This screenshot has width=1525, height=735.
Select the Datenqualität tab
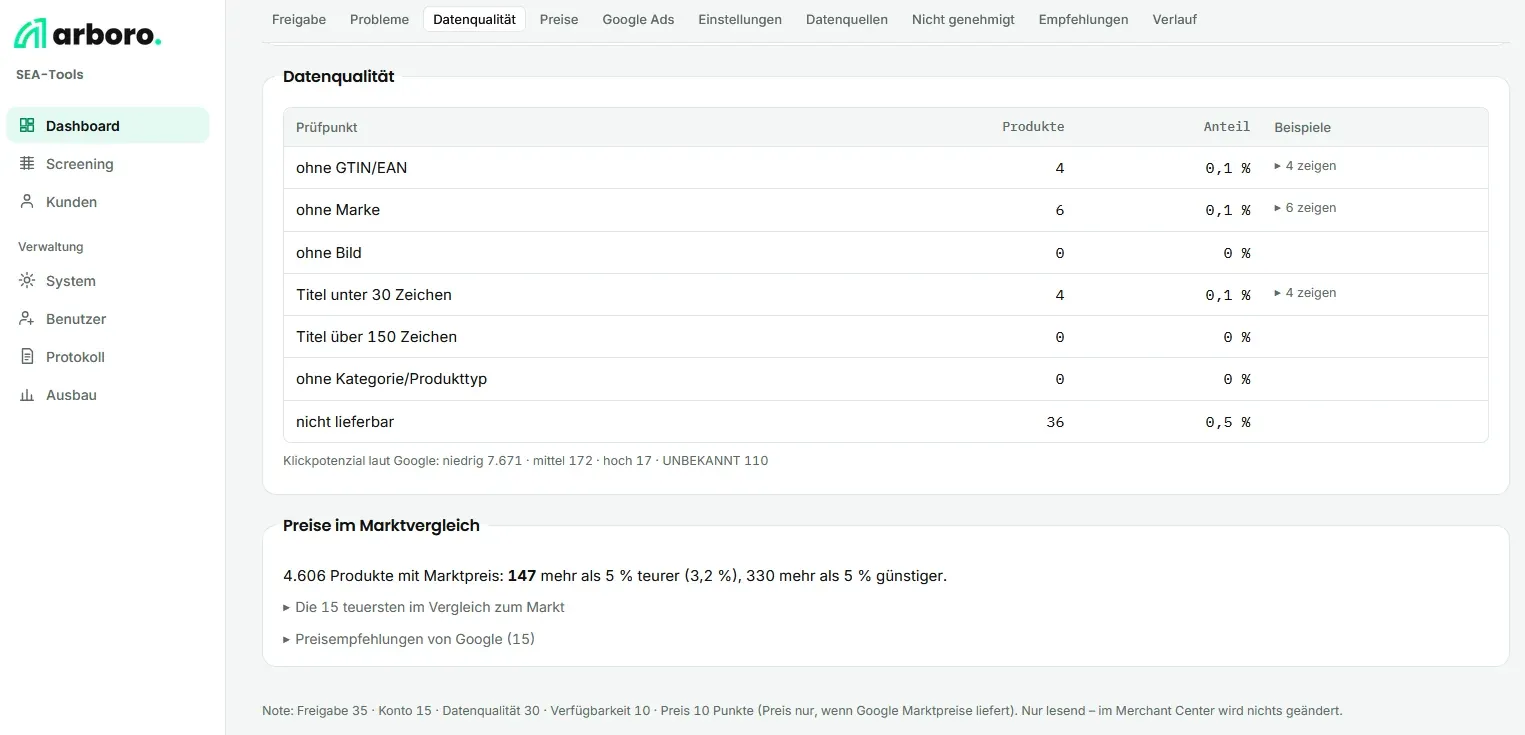tap(474, 19)
